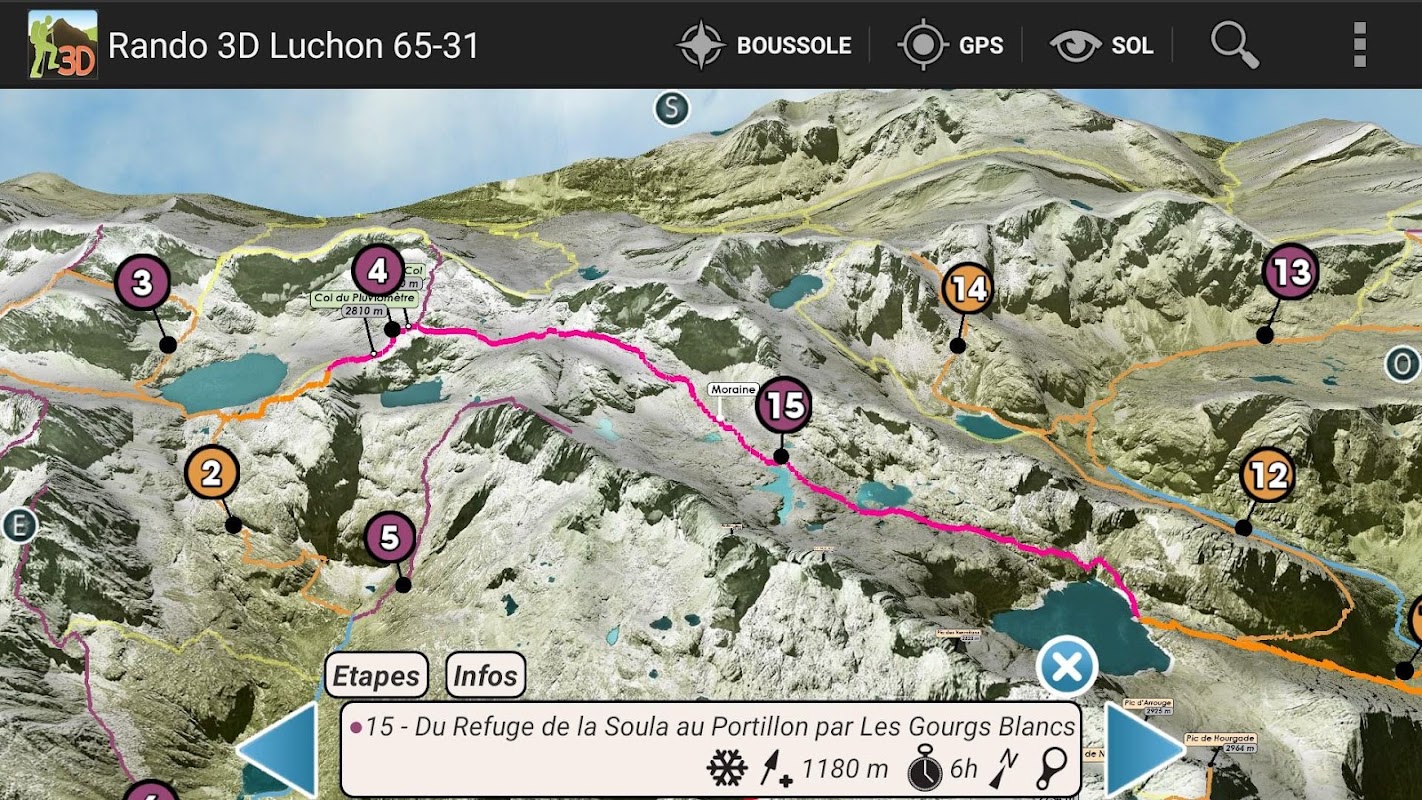This screenshot has width=1422, height=800.
Task: Select route marker 14 on map
Action: (968, 289)
